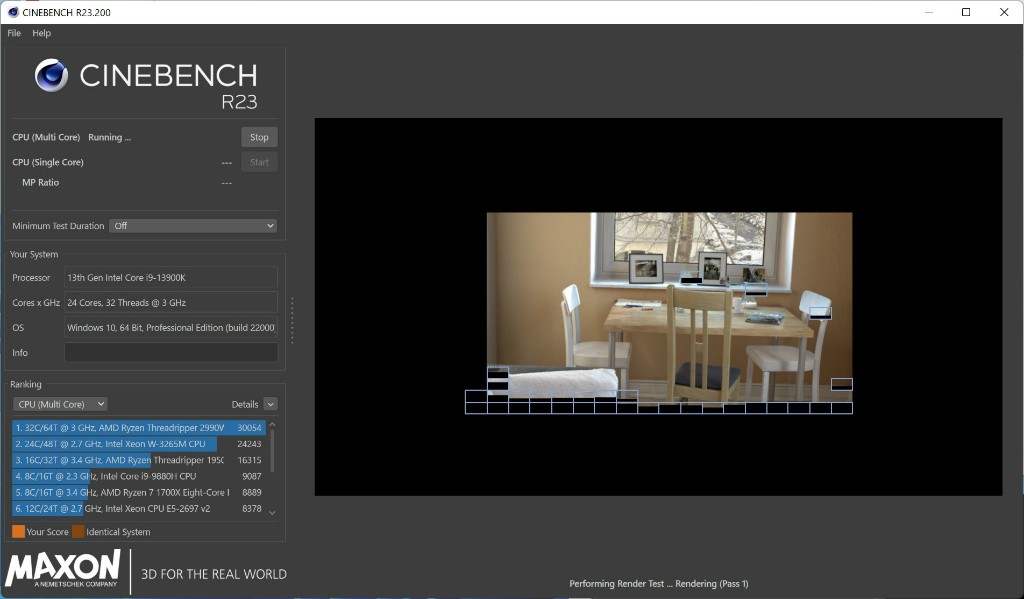Expand the ranking Details chevron
The image size is (1024, 599).
pyautogui.click(x=270, y=404)
